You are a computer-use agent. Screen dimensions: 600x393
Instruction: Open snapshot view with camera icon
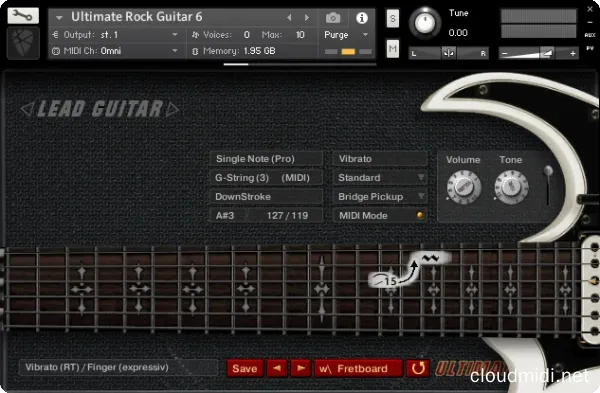(x=333, y=18)
